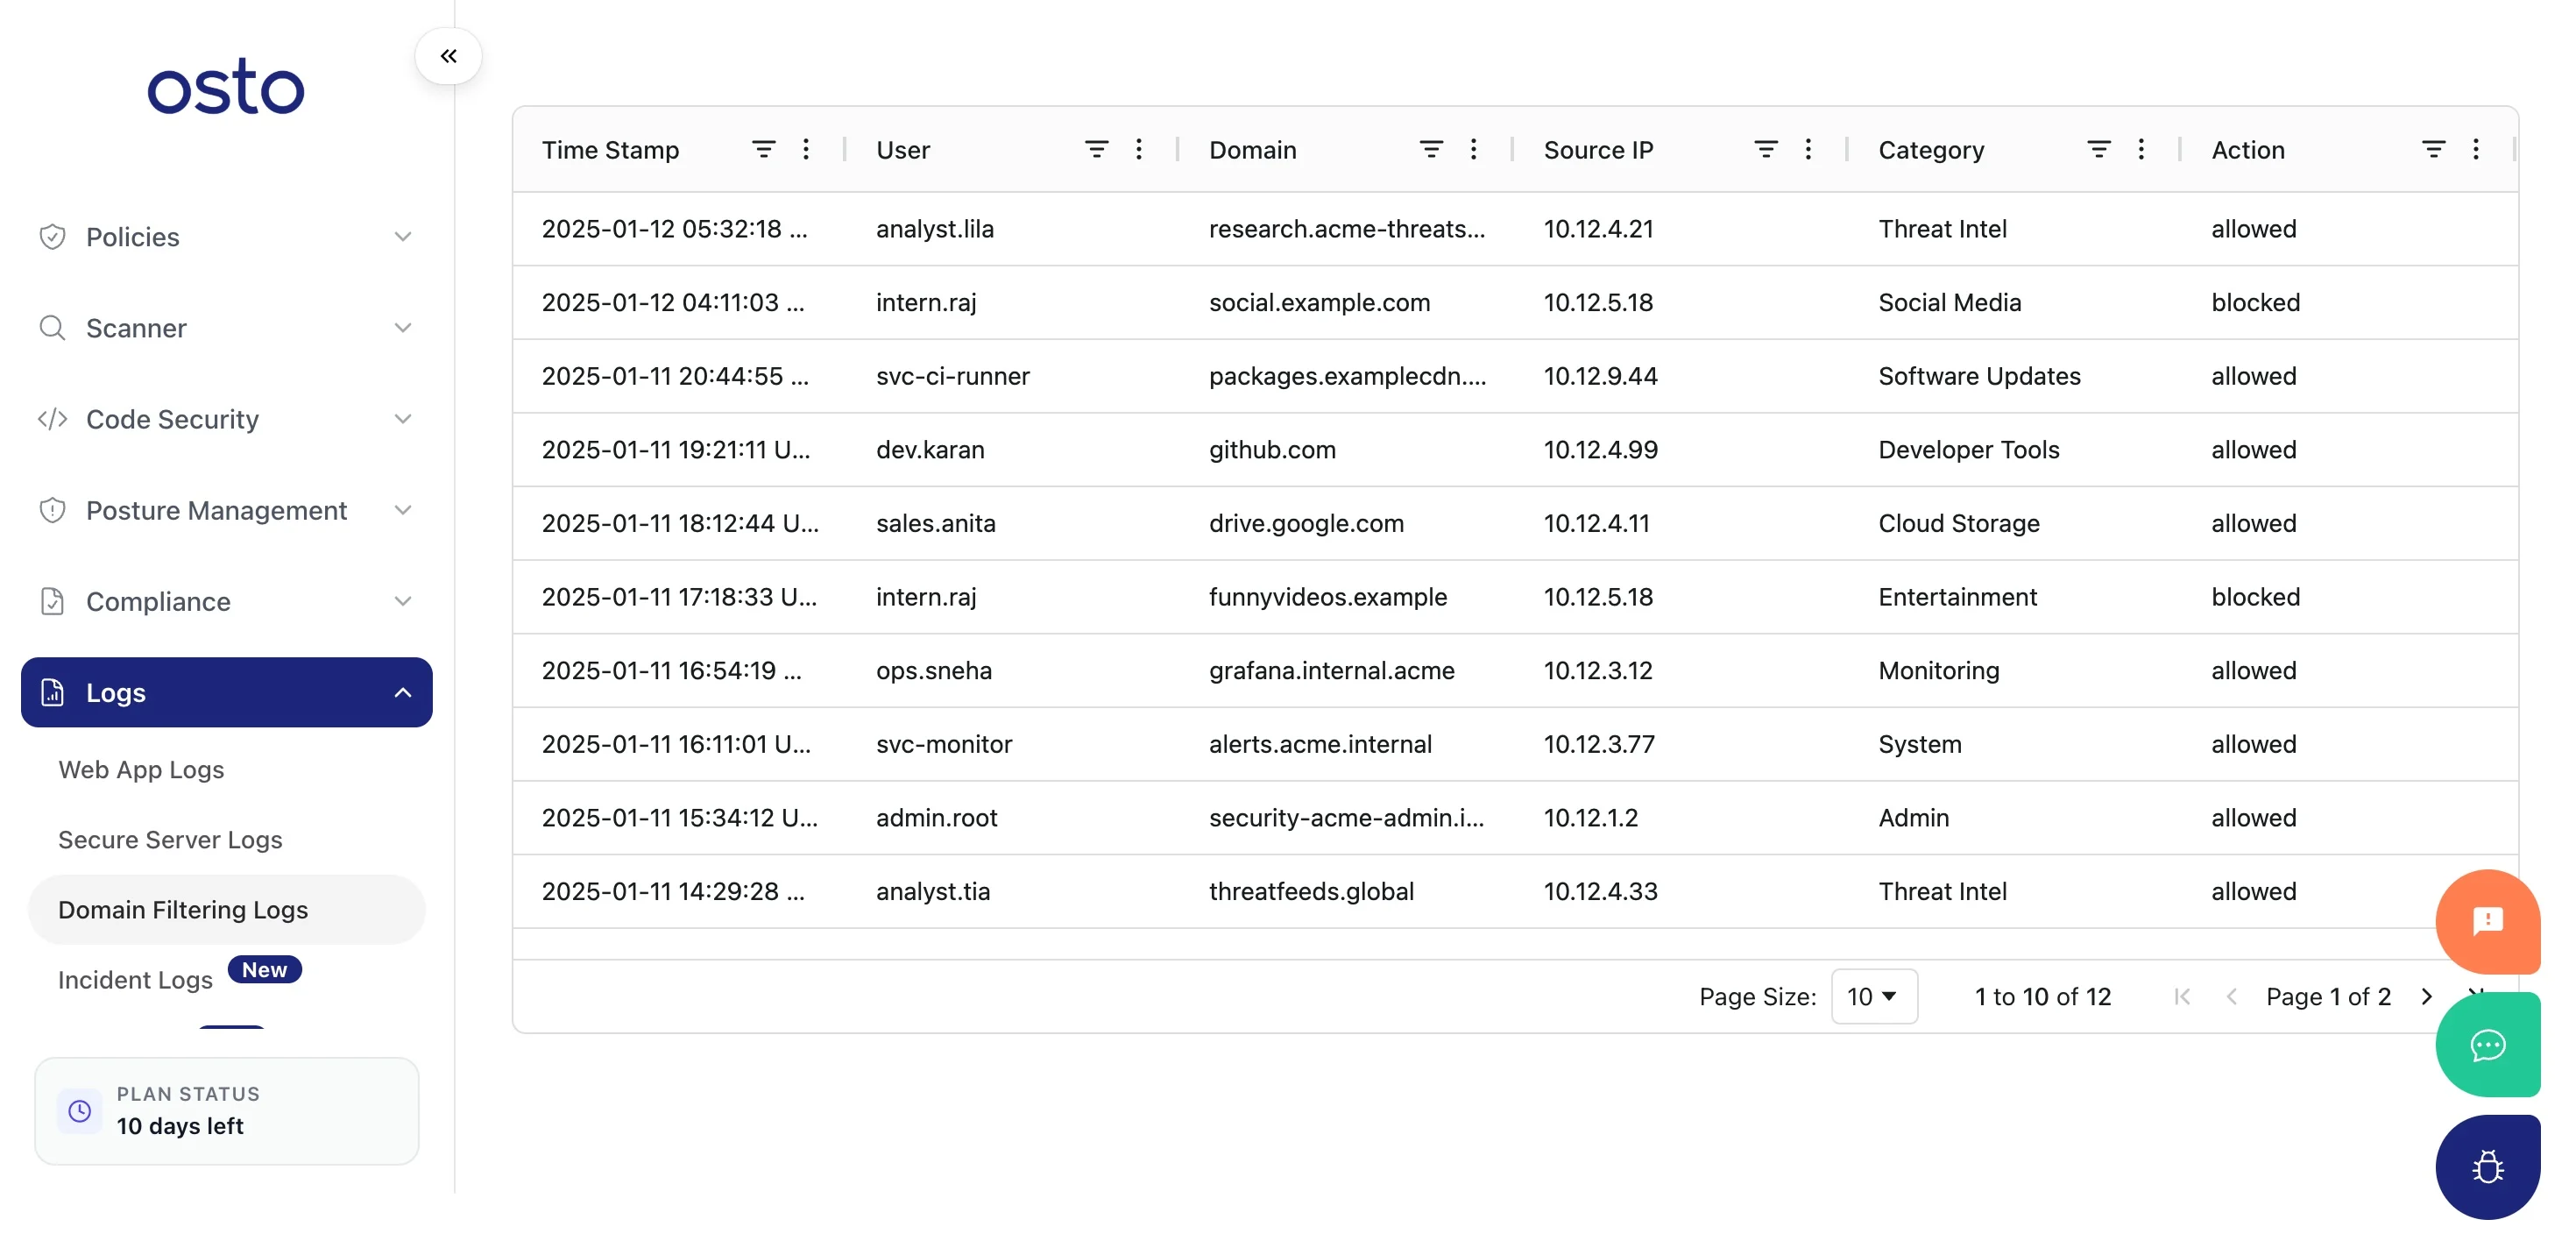Open the green chat bubble button
Screen dimensions: 2576x1255
coord(2488,1045)
